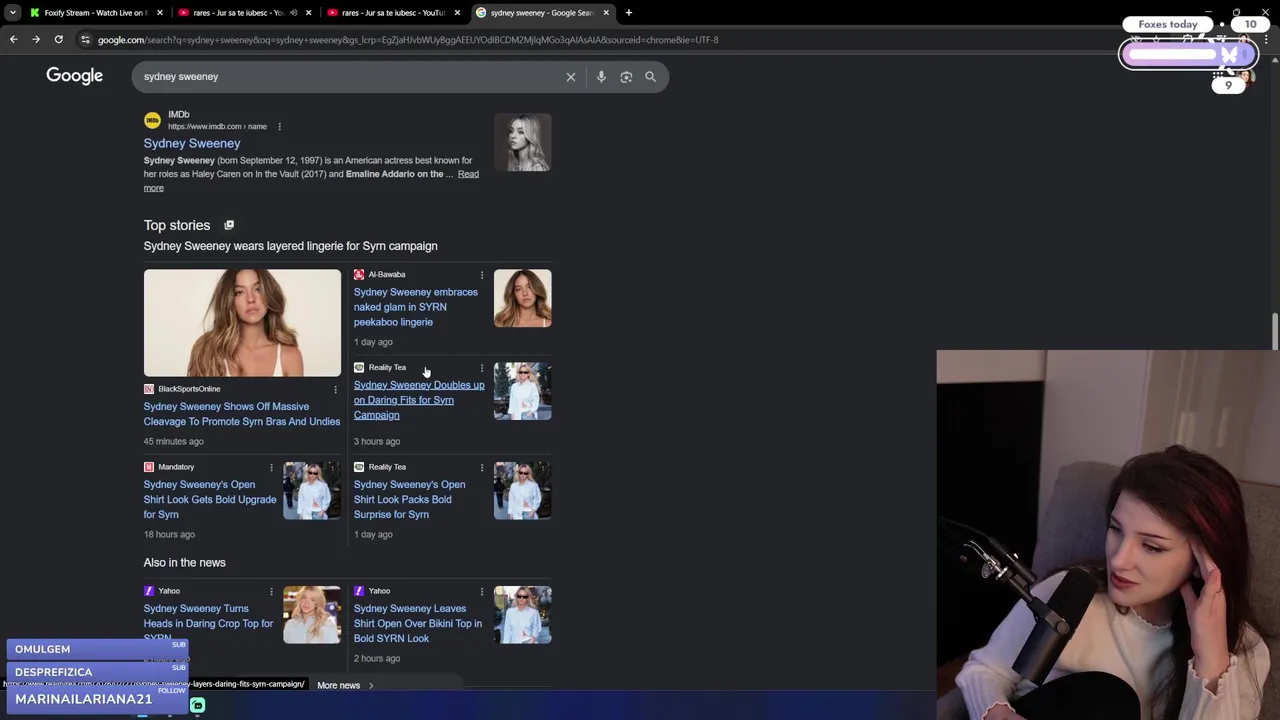The image size is (1280, 720).
Task: Open a new browser tab
Action: 629,13
